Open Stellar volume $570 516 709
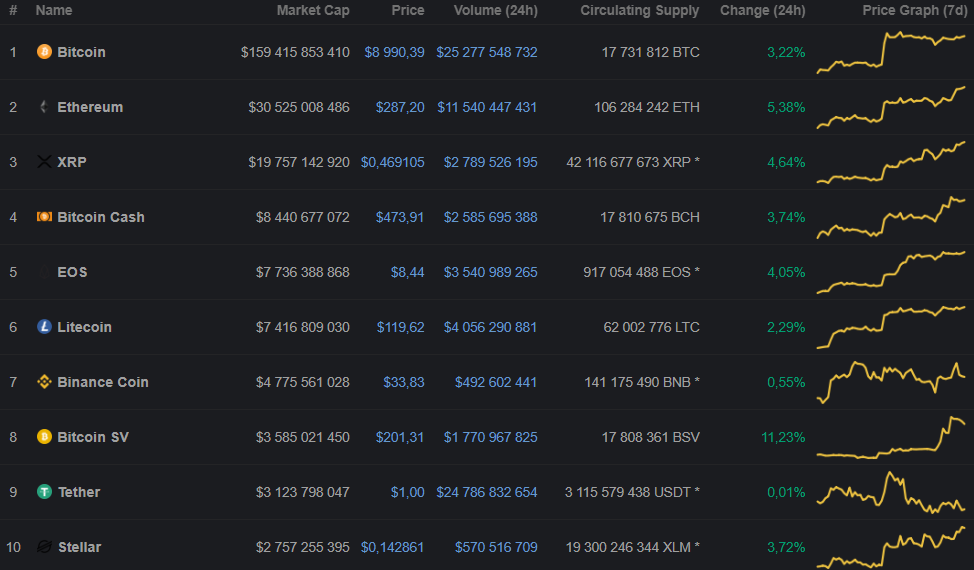The height and width of the screenshot is (570, 974). tap(496, 547)
